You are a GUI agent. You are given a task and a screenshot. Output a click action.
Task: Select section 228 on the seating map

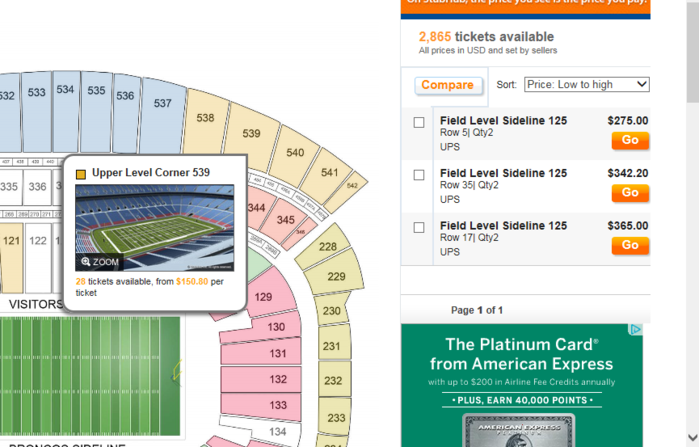[x=327, y=247]
